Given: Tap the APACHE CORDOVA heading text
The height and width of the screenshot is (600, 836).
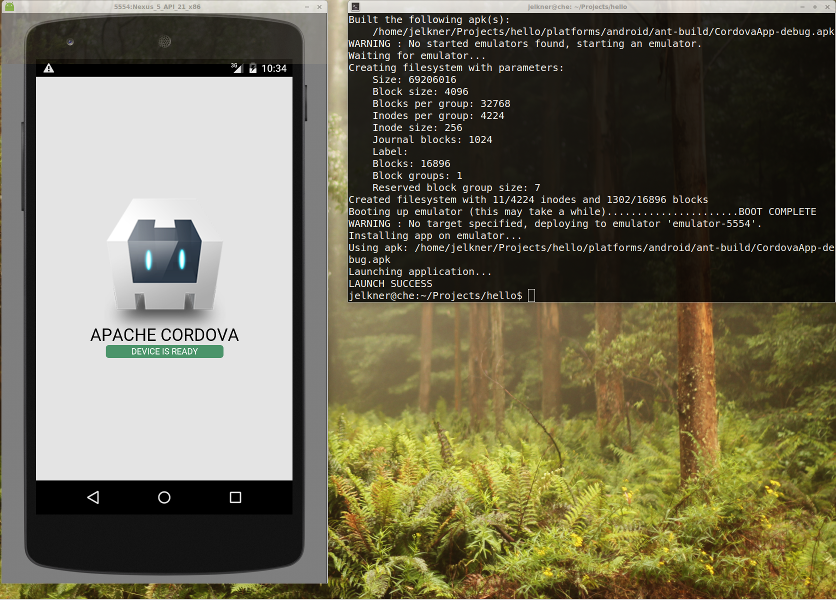Looking at the screenshot, I should coord(165,335).
